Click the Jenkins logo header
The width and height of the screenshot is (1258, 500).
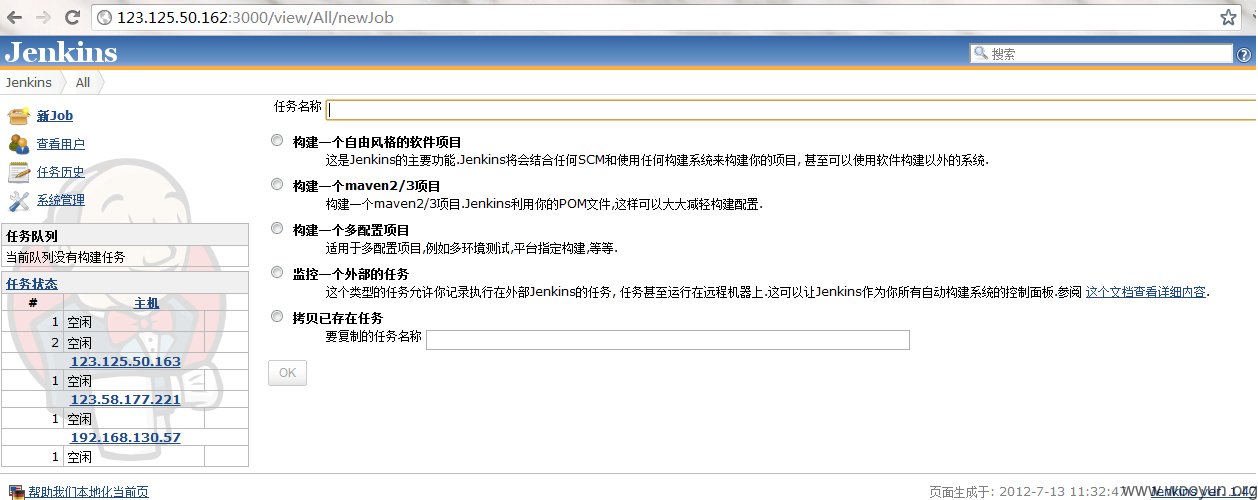tap(61, 53)
